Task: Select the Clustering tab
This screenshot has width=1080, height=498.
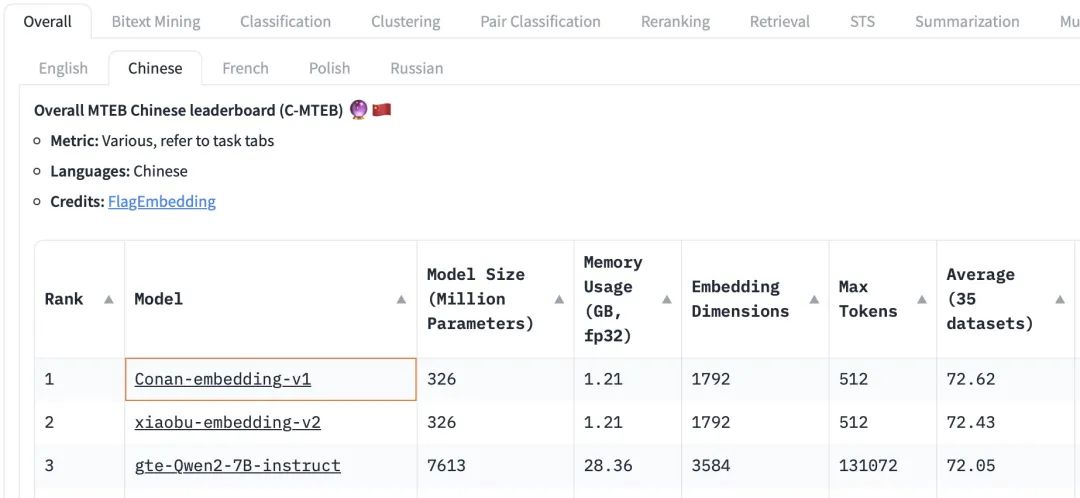Action: point(405,21)
